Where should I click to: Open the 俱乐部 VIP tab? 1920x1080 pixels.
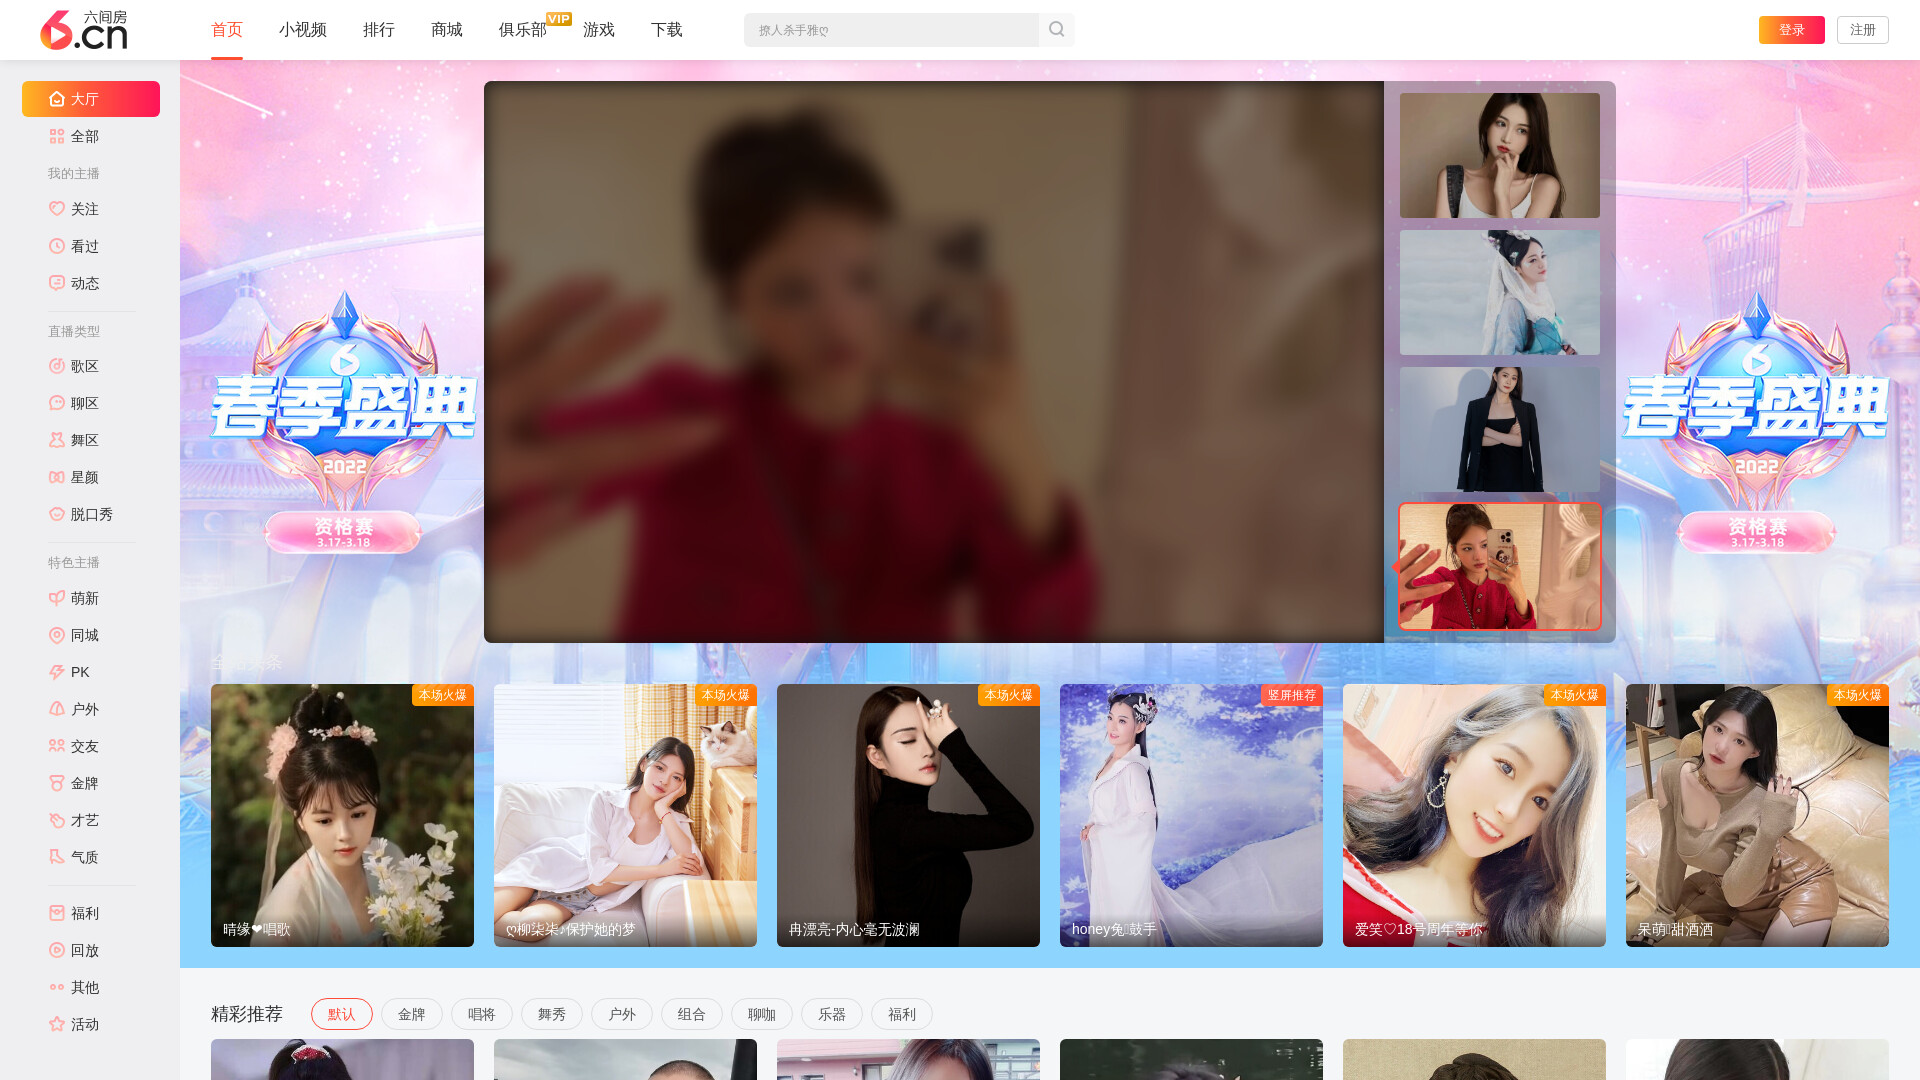click(523, 30)
